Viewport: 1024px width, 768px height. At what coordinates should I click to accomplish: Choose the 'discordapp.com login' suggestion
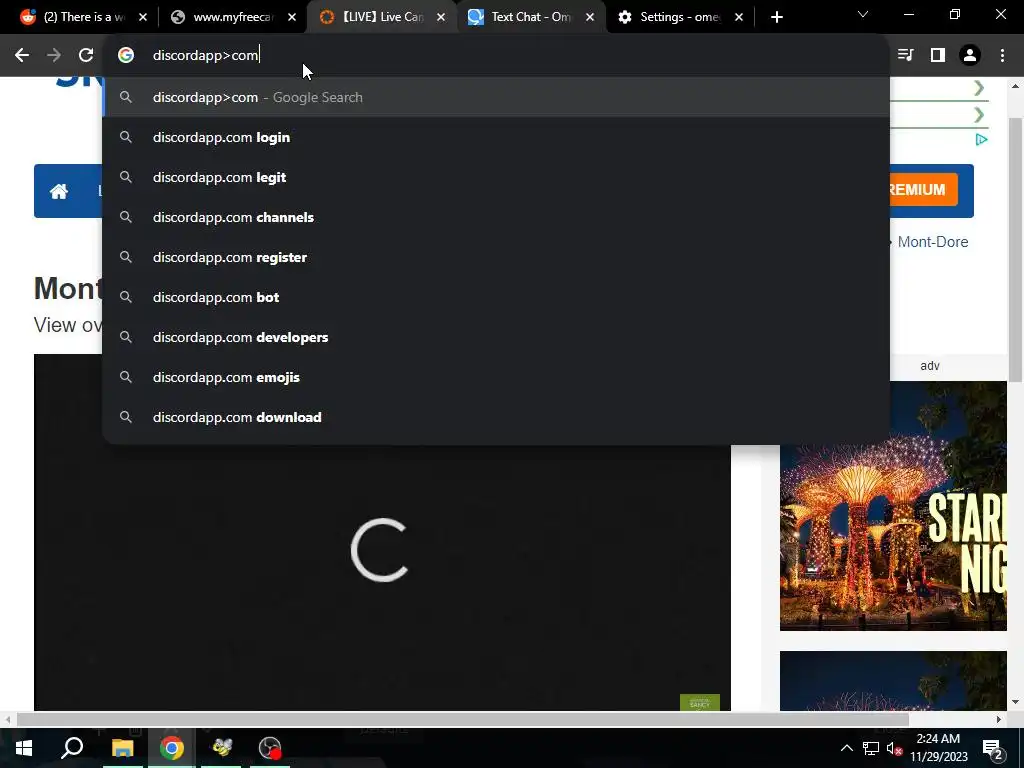496,137
